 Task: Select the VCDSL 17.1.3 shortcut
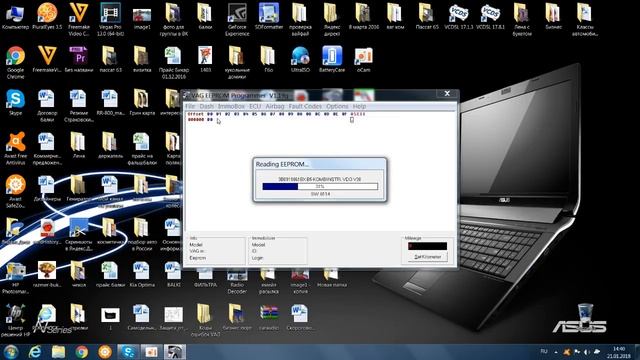click(x=459, y=16)
